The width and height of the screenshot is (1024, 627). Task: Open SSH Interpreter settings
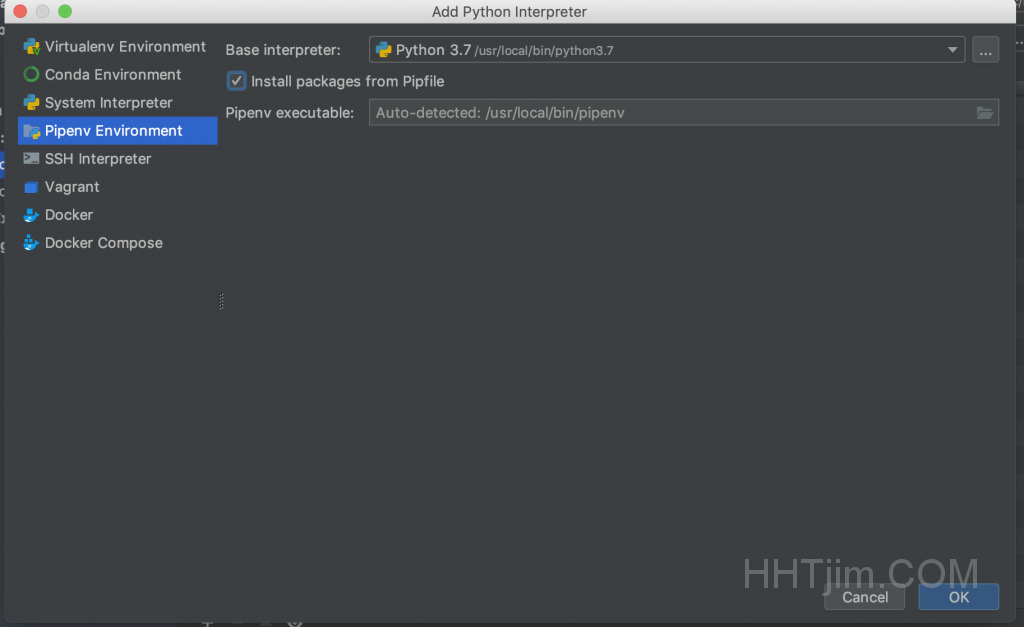pos(118,159)
